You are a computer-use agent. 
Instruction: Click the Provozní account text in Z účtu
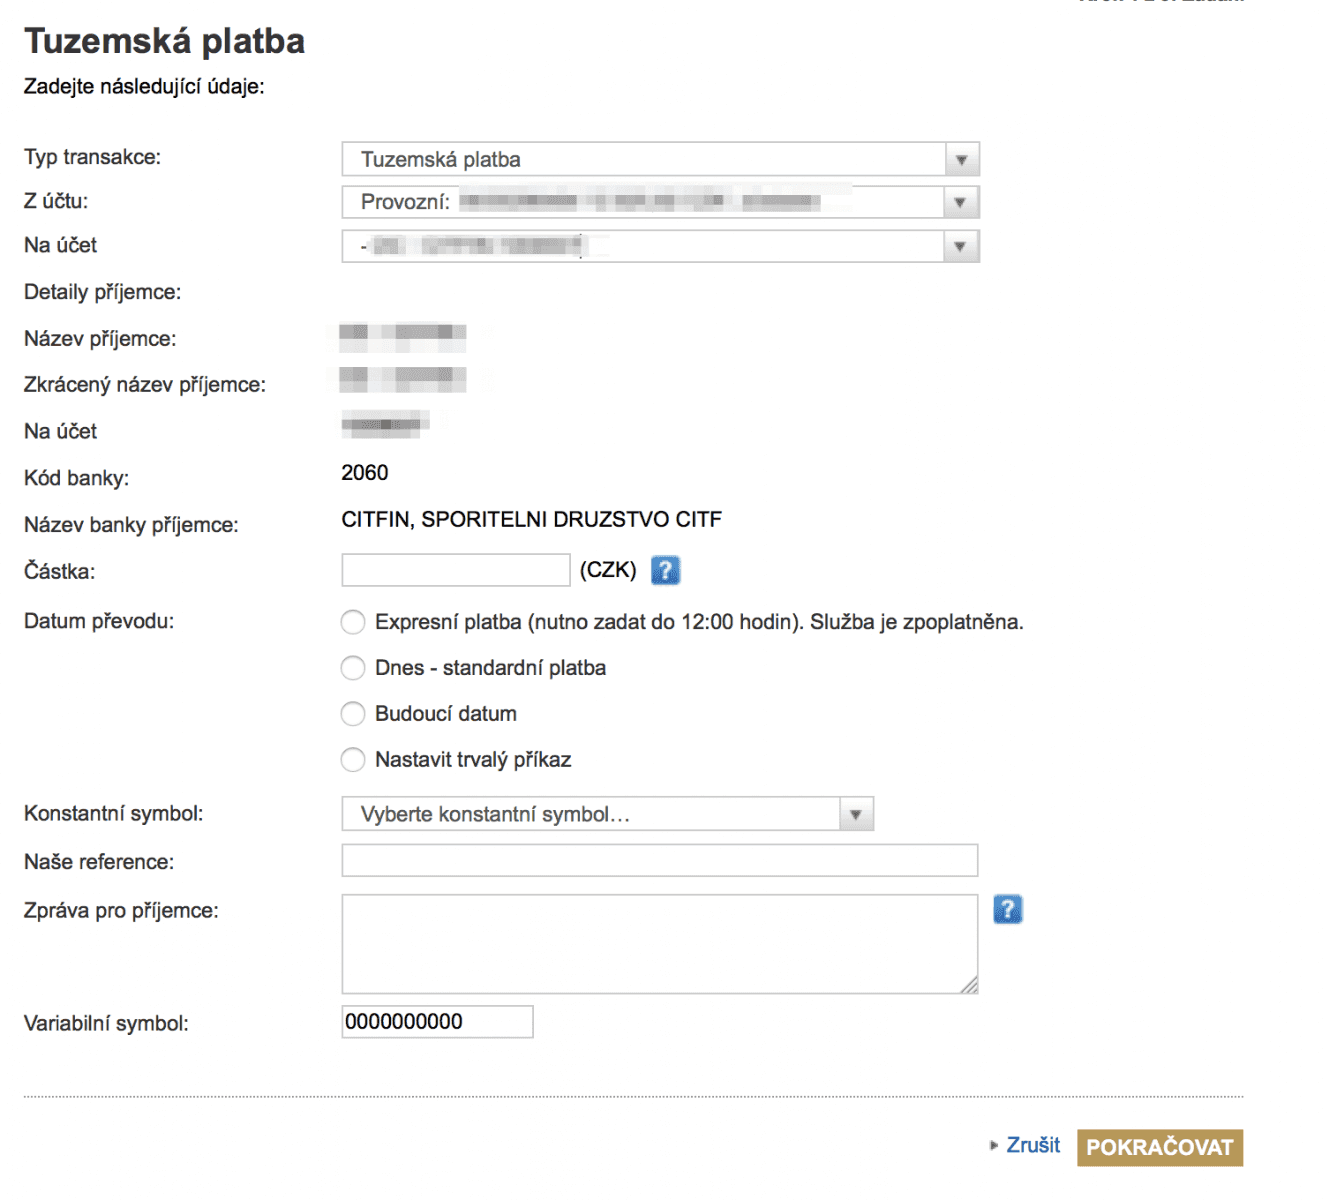405,202
